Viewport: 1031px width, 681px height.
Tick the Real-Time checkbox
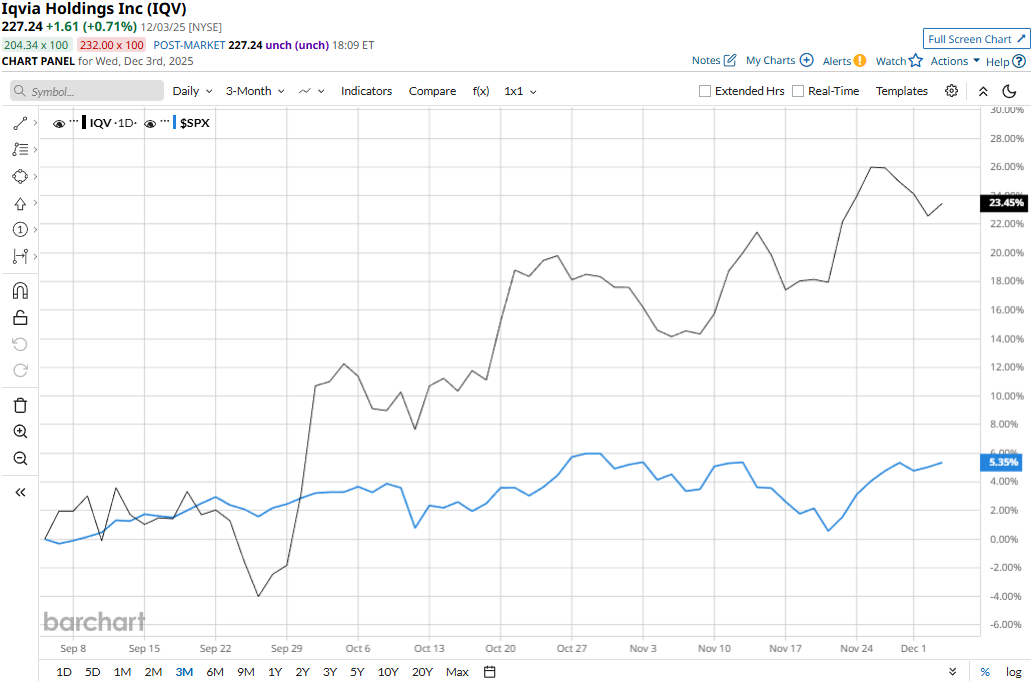click(x=798, y=91)
